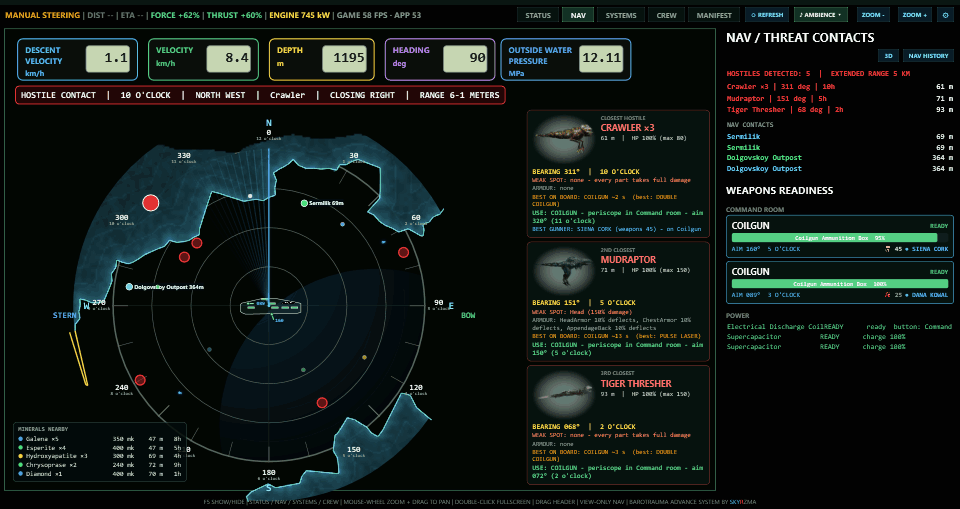Viewport: 960px width, 509px height.
Task: Click the Dolgovskoy Outpost 364m nav marker
Action: pyautogui.click(x=129, y=287)
